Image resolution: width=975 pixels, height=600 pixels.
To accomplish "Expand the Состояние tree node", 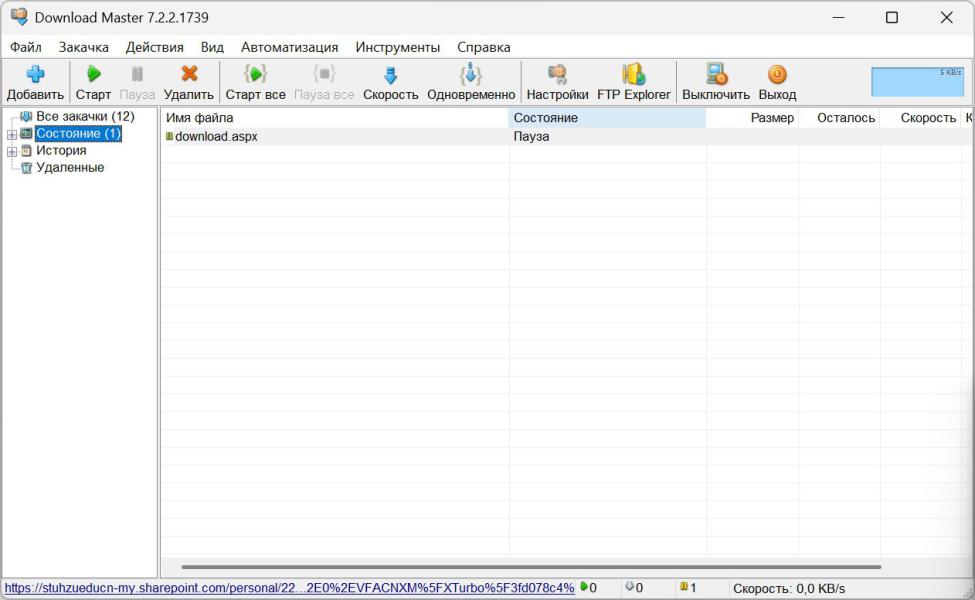I will pyautogui.click(x=12, y=134).
